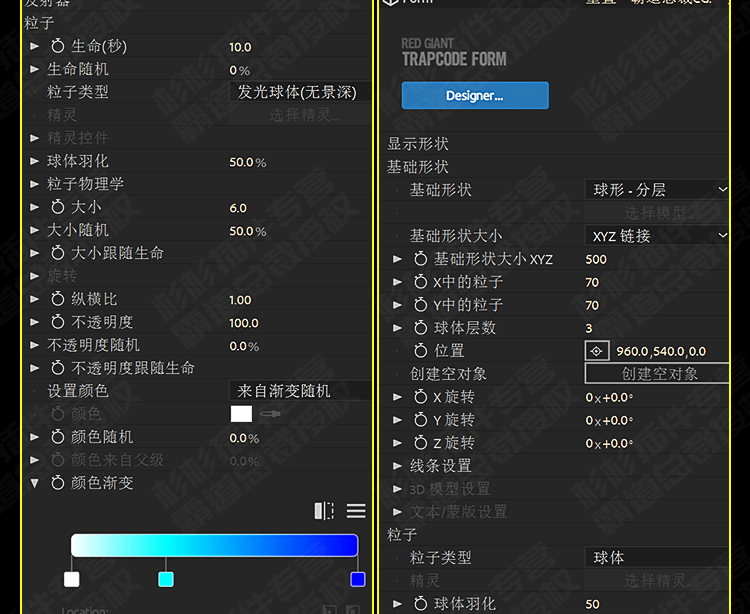Toggle stopwatch for 球体羽化 in Form panel
Viewport: 750px width, 614px height.
(x=420, y=604)
